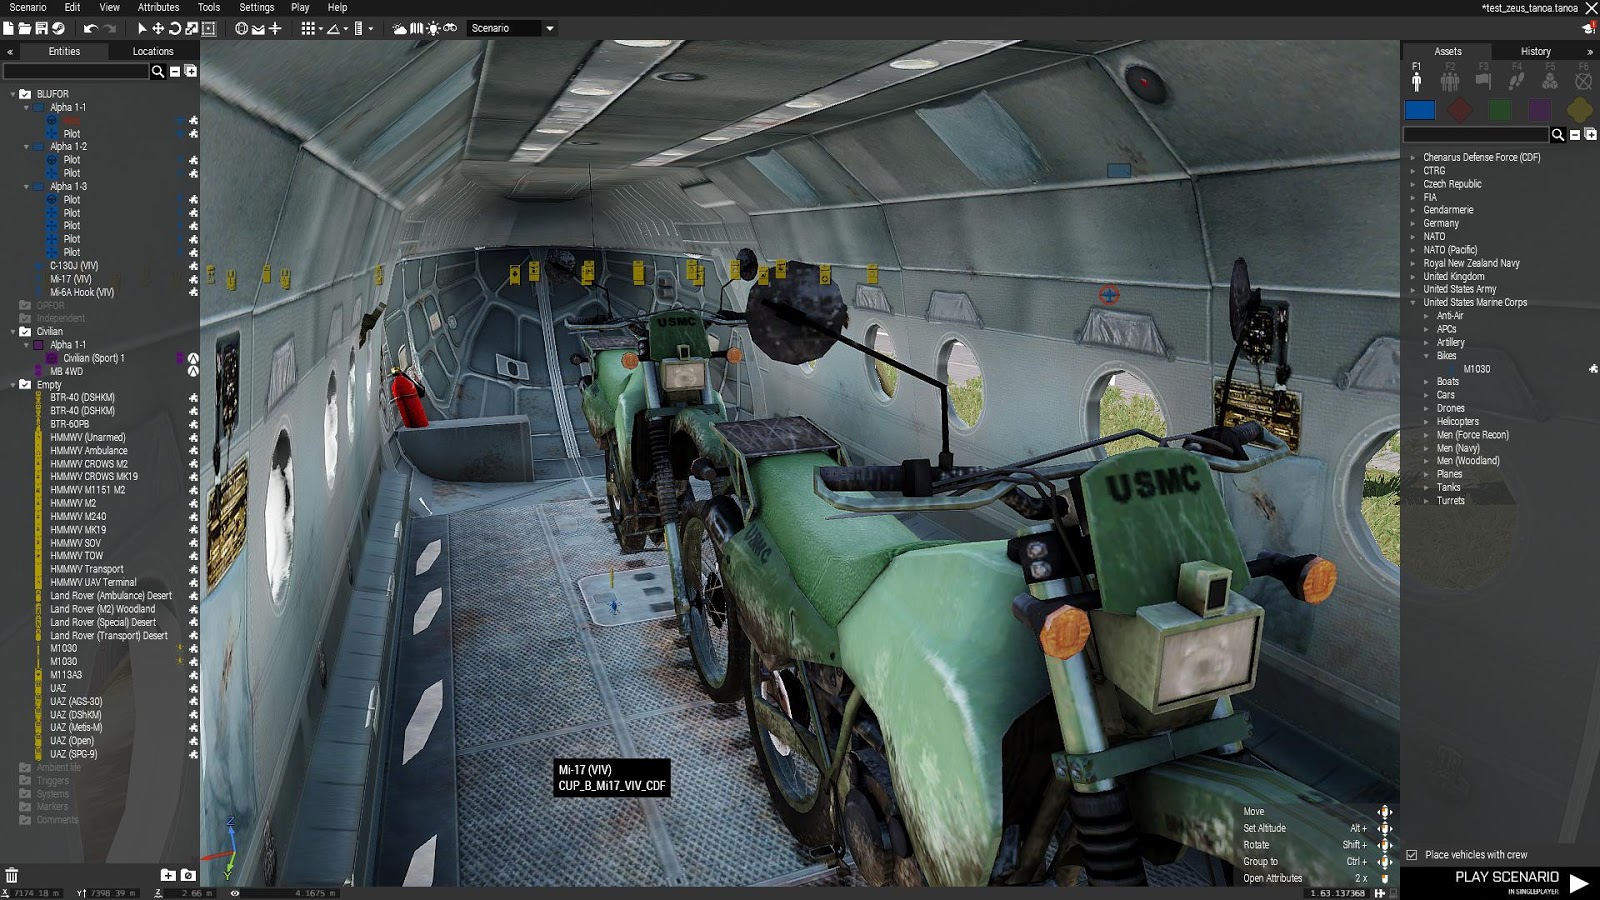Screen dimensions: 1600x900
Task: Click the Undo toolbar icon
Action: coord(92,28)
